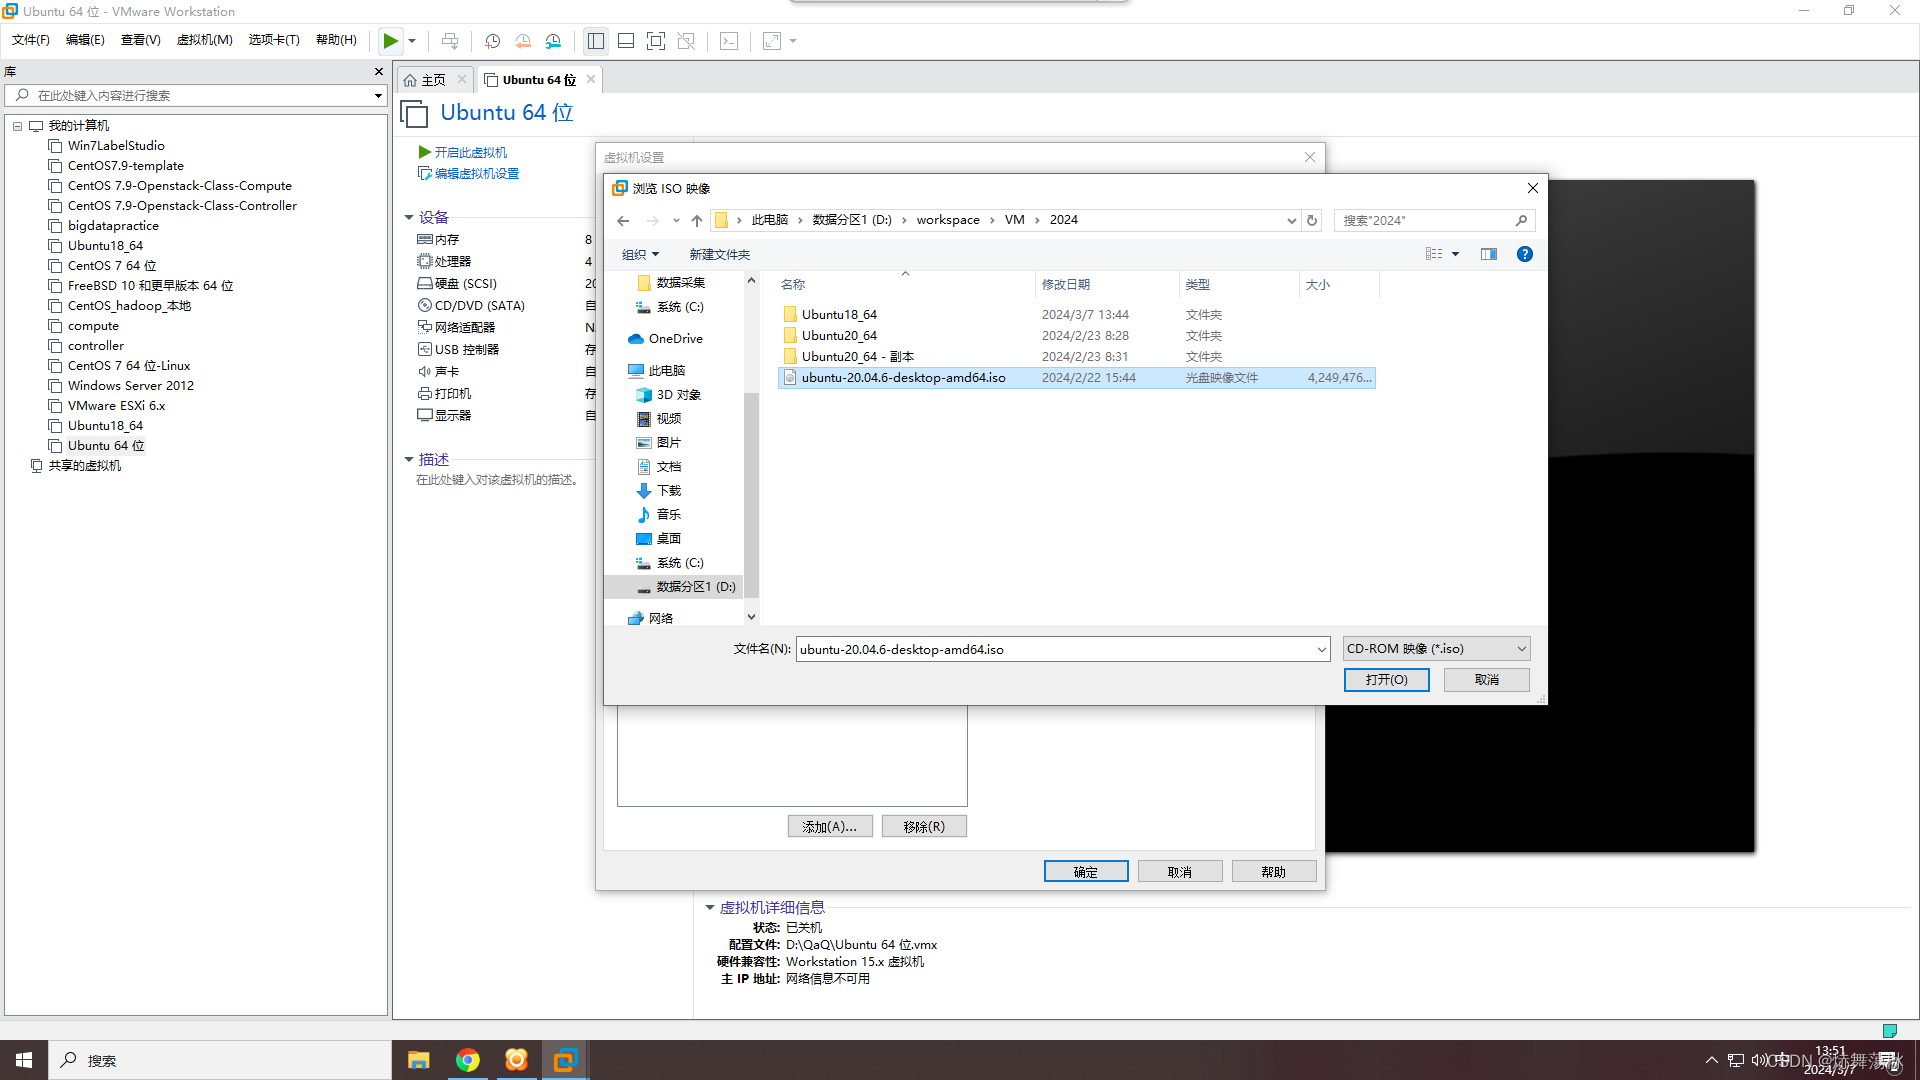Click the 确定 button in VM settings

(x=1086, y=872)
